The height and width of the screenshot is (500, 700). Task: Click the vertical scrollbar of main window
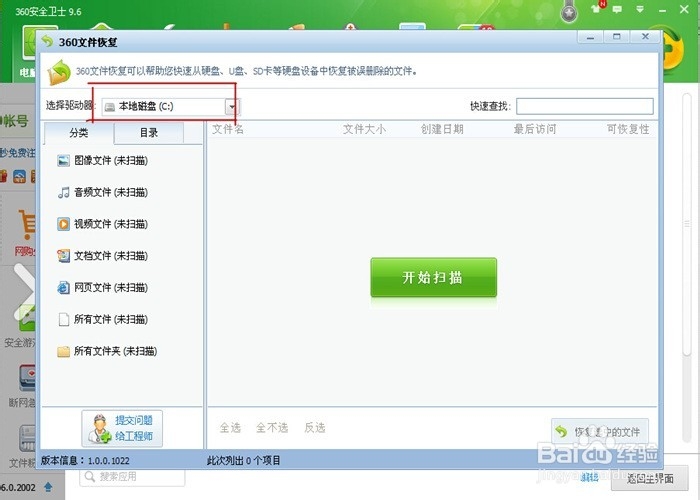(687, 223)
